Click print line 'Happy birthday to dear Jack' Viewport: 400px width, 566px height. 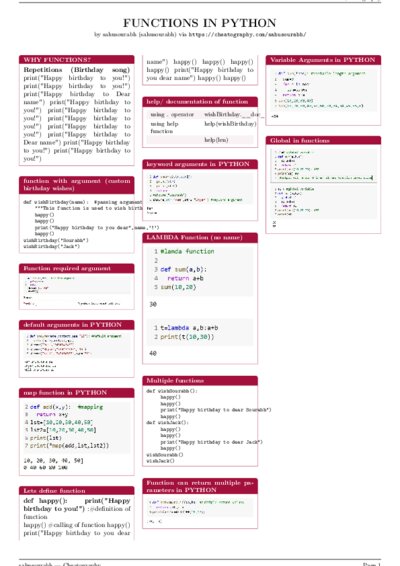212,442
